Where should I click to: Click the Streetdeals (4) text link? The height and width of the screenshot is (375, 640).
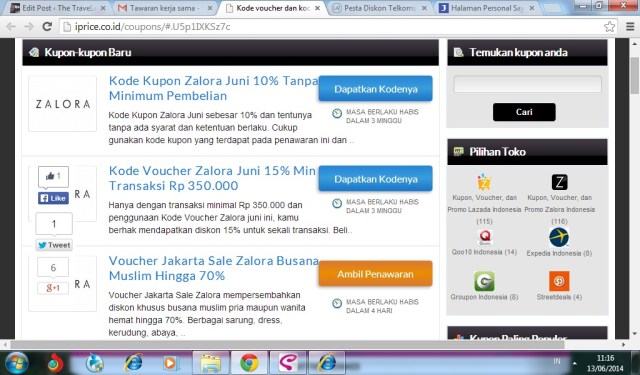(559, 297)
